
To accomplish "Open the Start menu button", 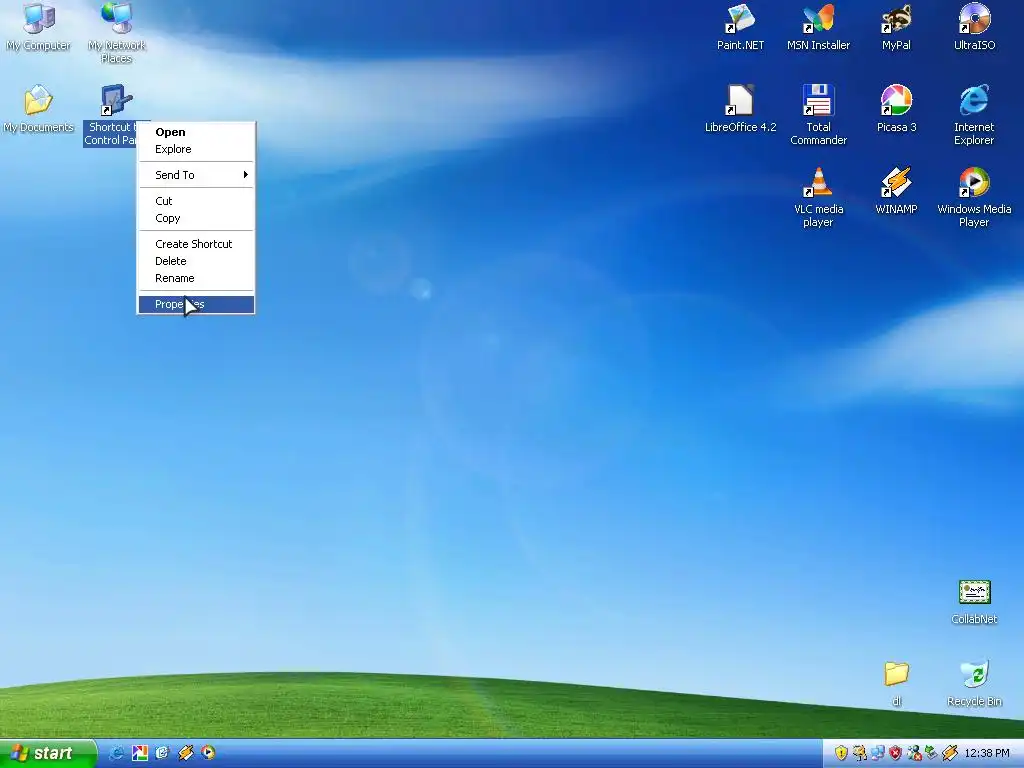I will 47,753.
